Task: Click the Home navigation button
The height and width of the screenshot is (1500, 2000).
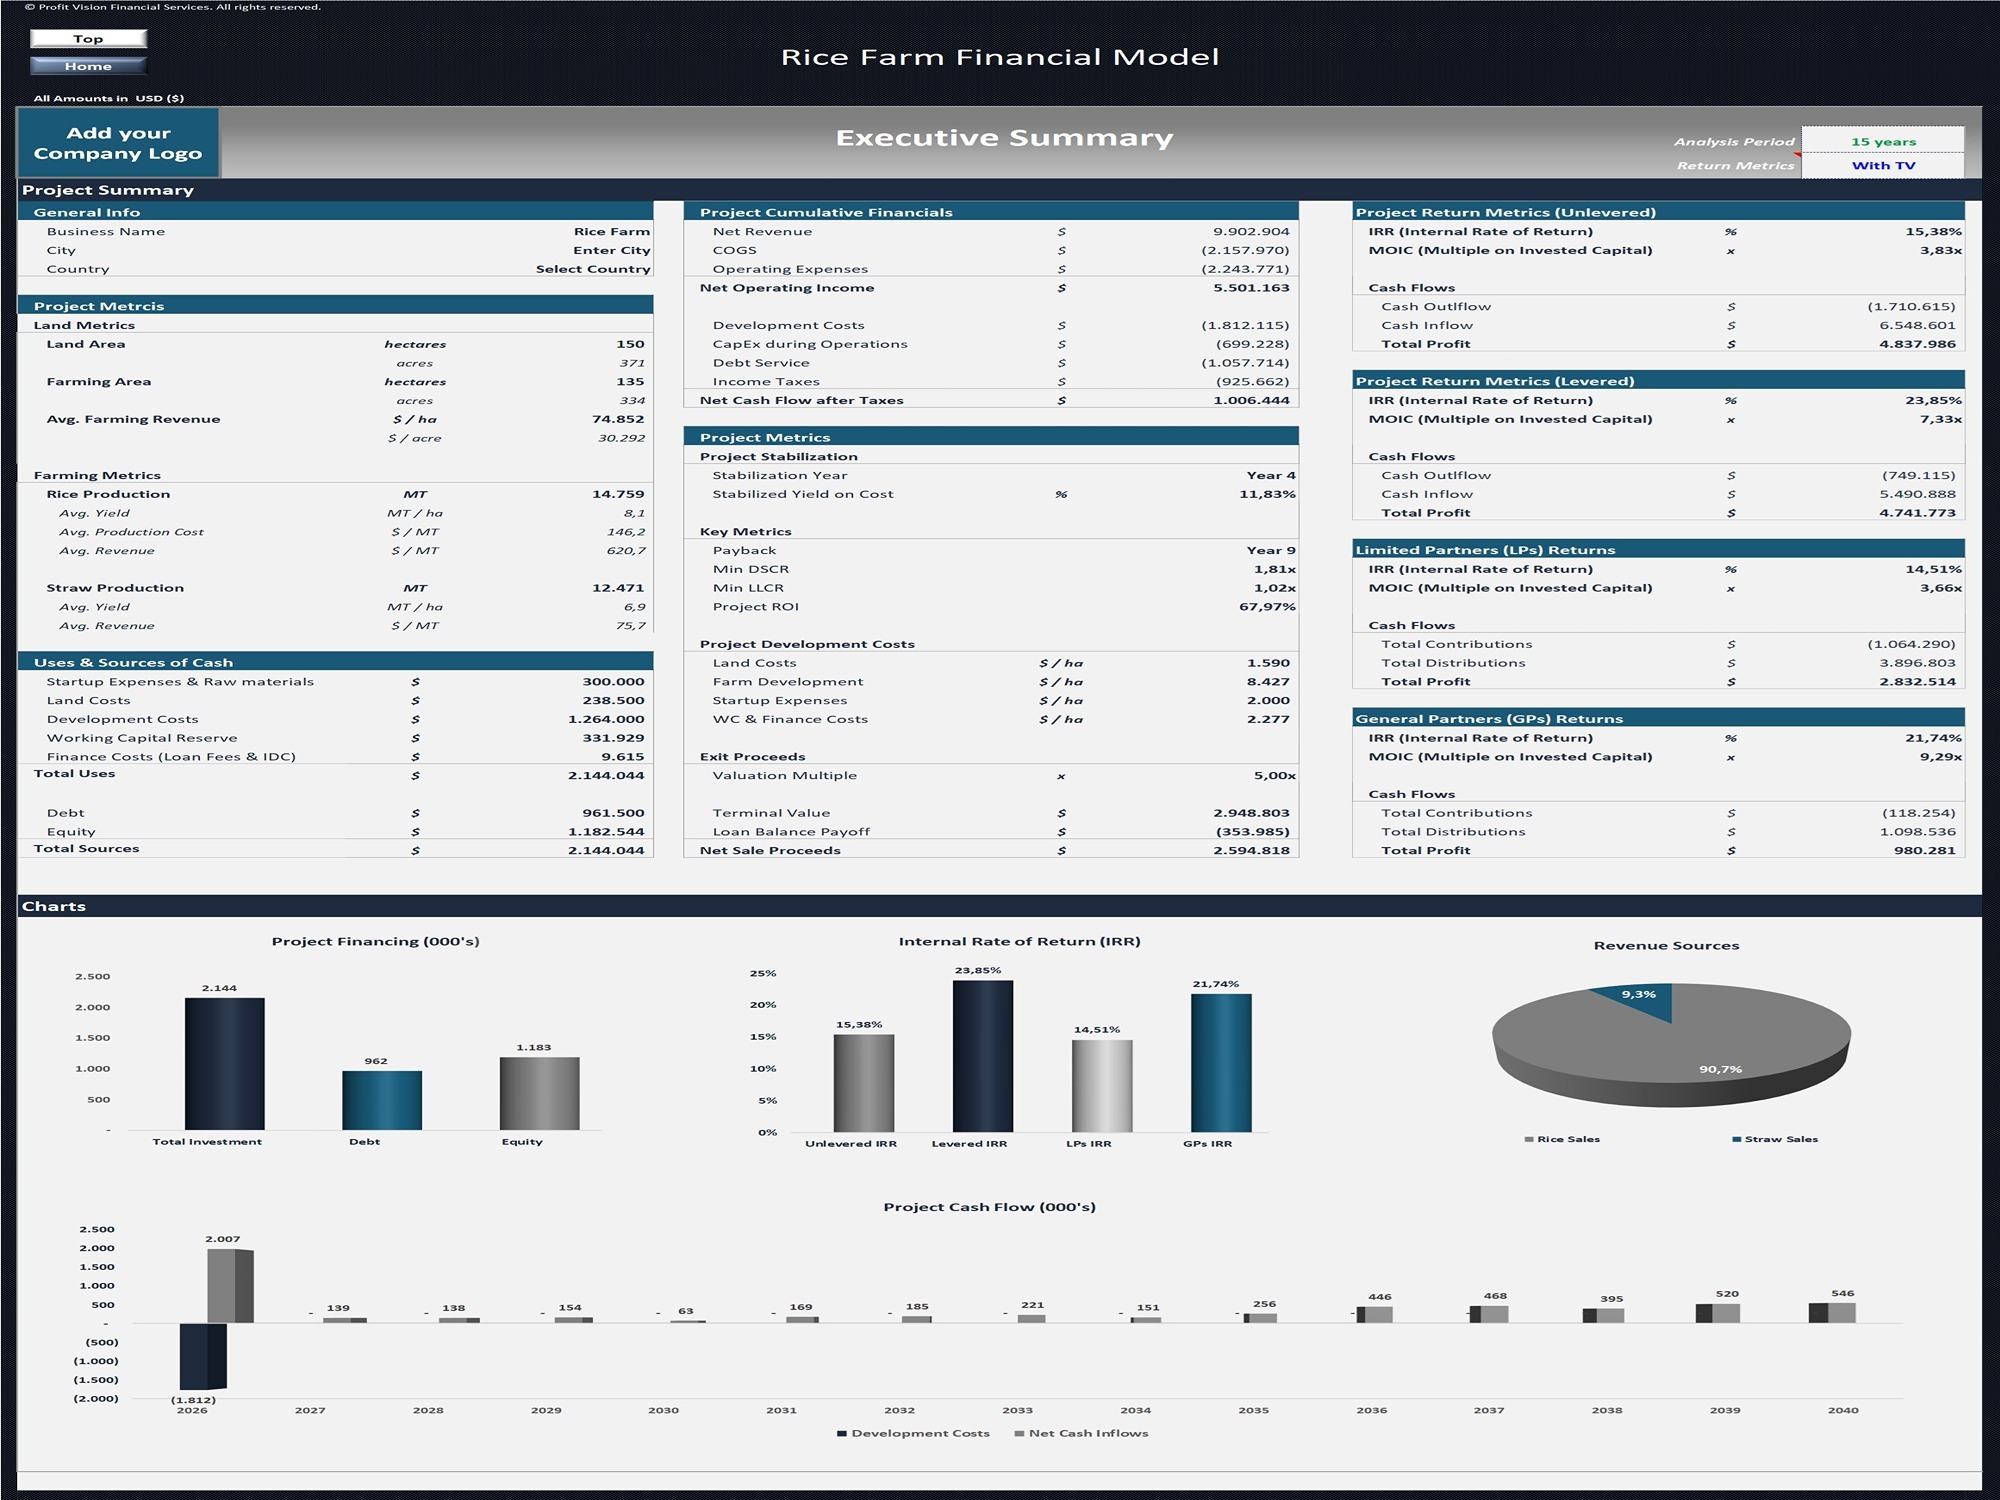Action: point(88,66)
